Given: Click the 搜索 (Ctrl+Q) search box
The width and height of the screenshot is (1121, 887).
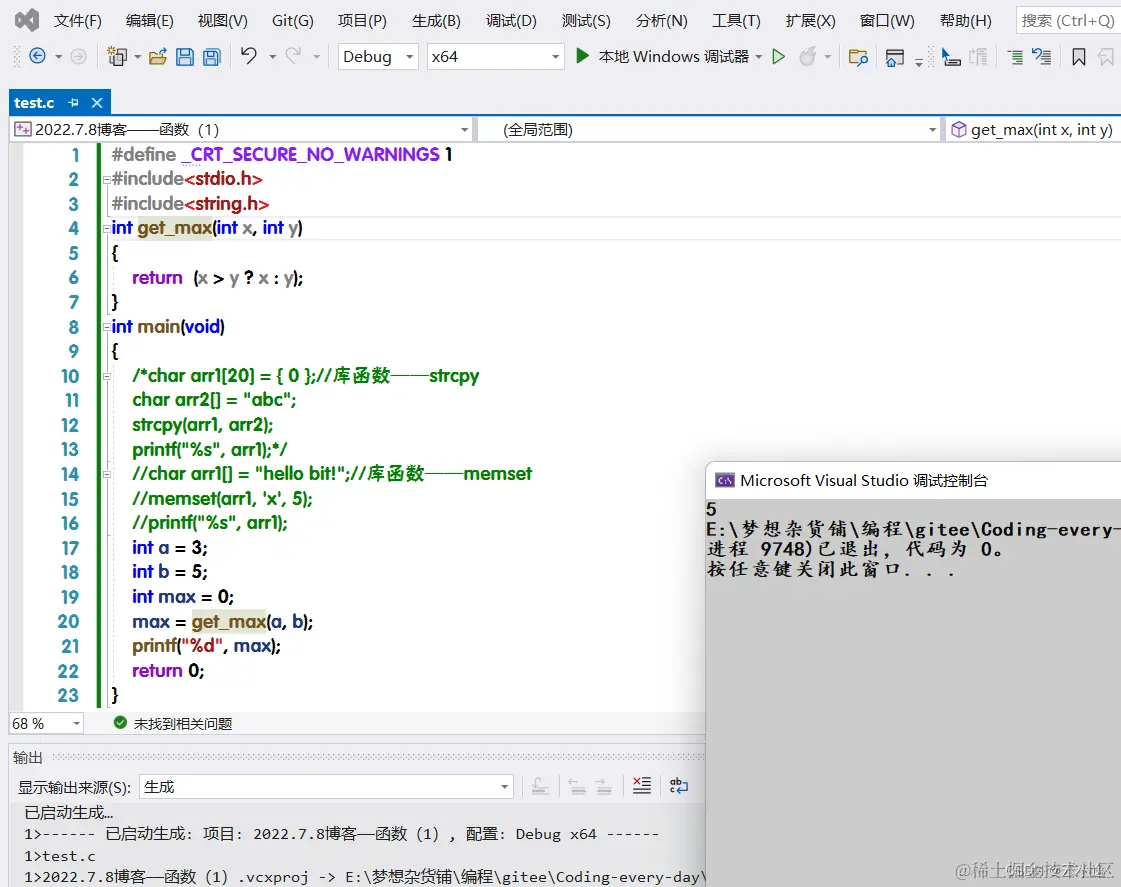Looking at the screenshot, I should coord(1067,21).
